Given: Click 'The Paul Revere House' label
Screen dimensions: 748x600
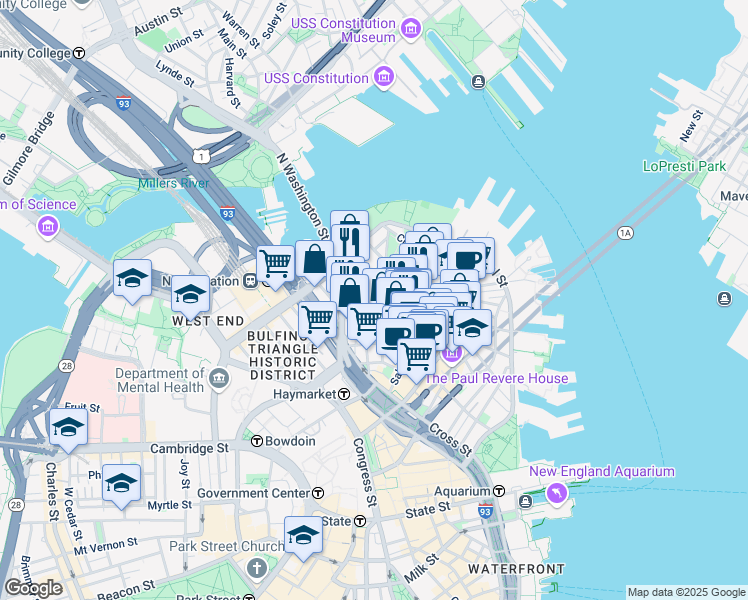Looking at the screenshot, I should [496, 378].
